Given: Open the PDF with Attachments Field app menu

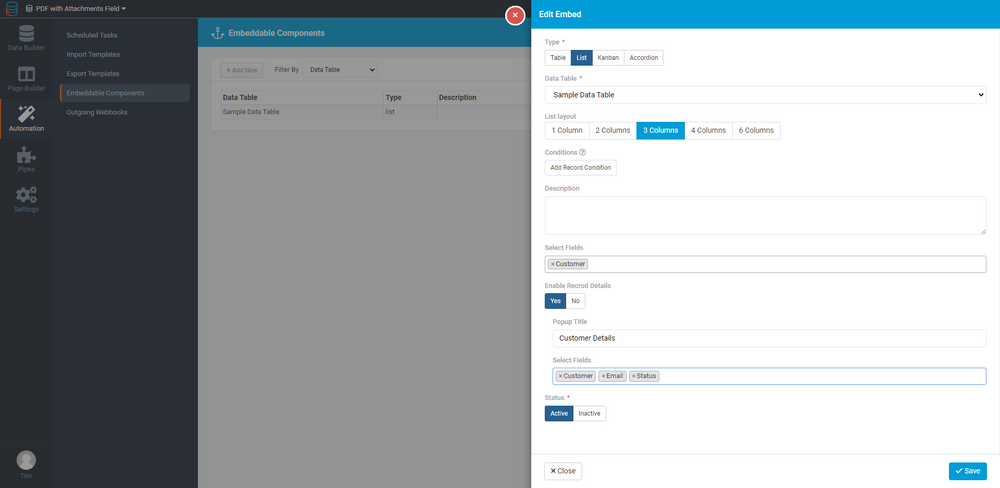Looking at the screenshot, I should tap(75, 8).
